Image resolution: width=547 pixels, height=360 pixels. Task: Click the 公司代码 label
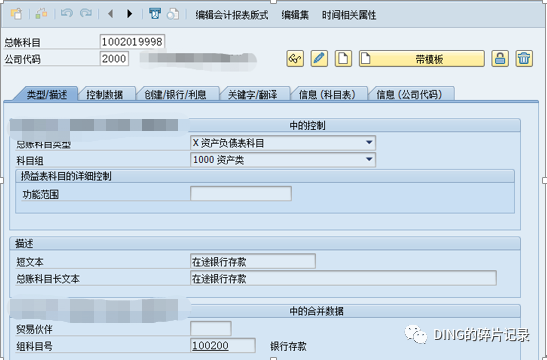tap(23, 59)
